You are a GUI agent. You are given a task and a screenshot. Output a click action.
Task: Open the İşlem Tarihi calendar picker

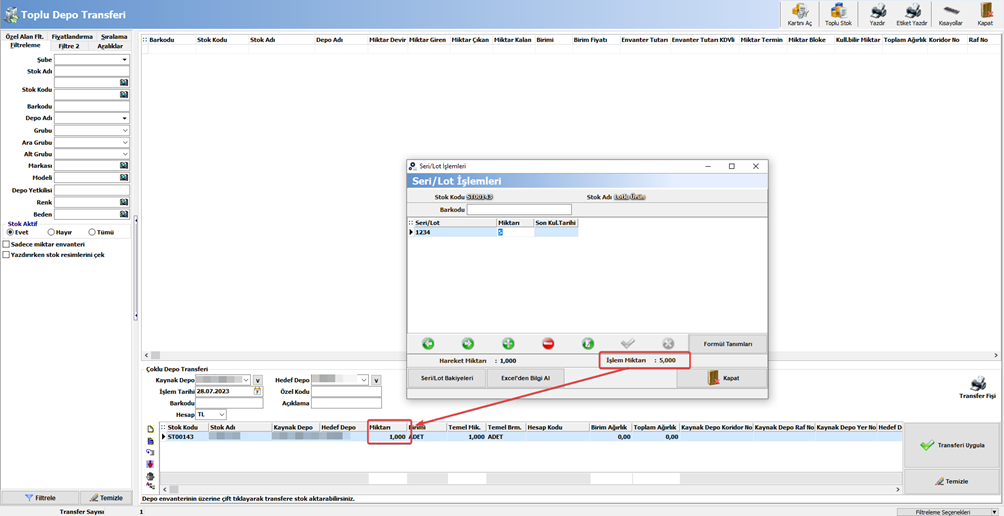tap(258, 391)
